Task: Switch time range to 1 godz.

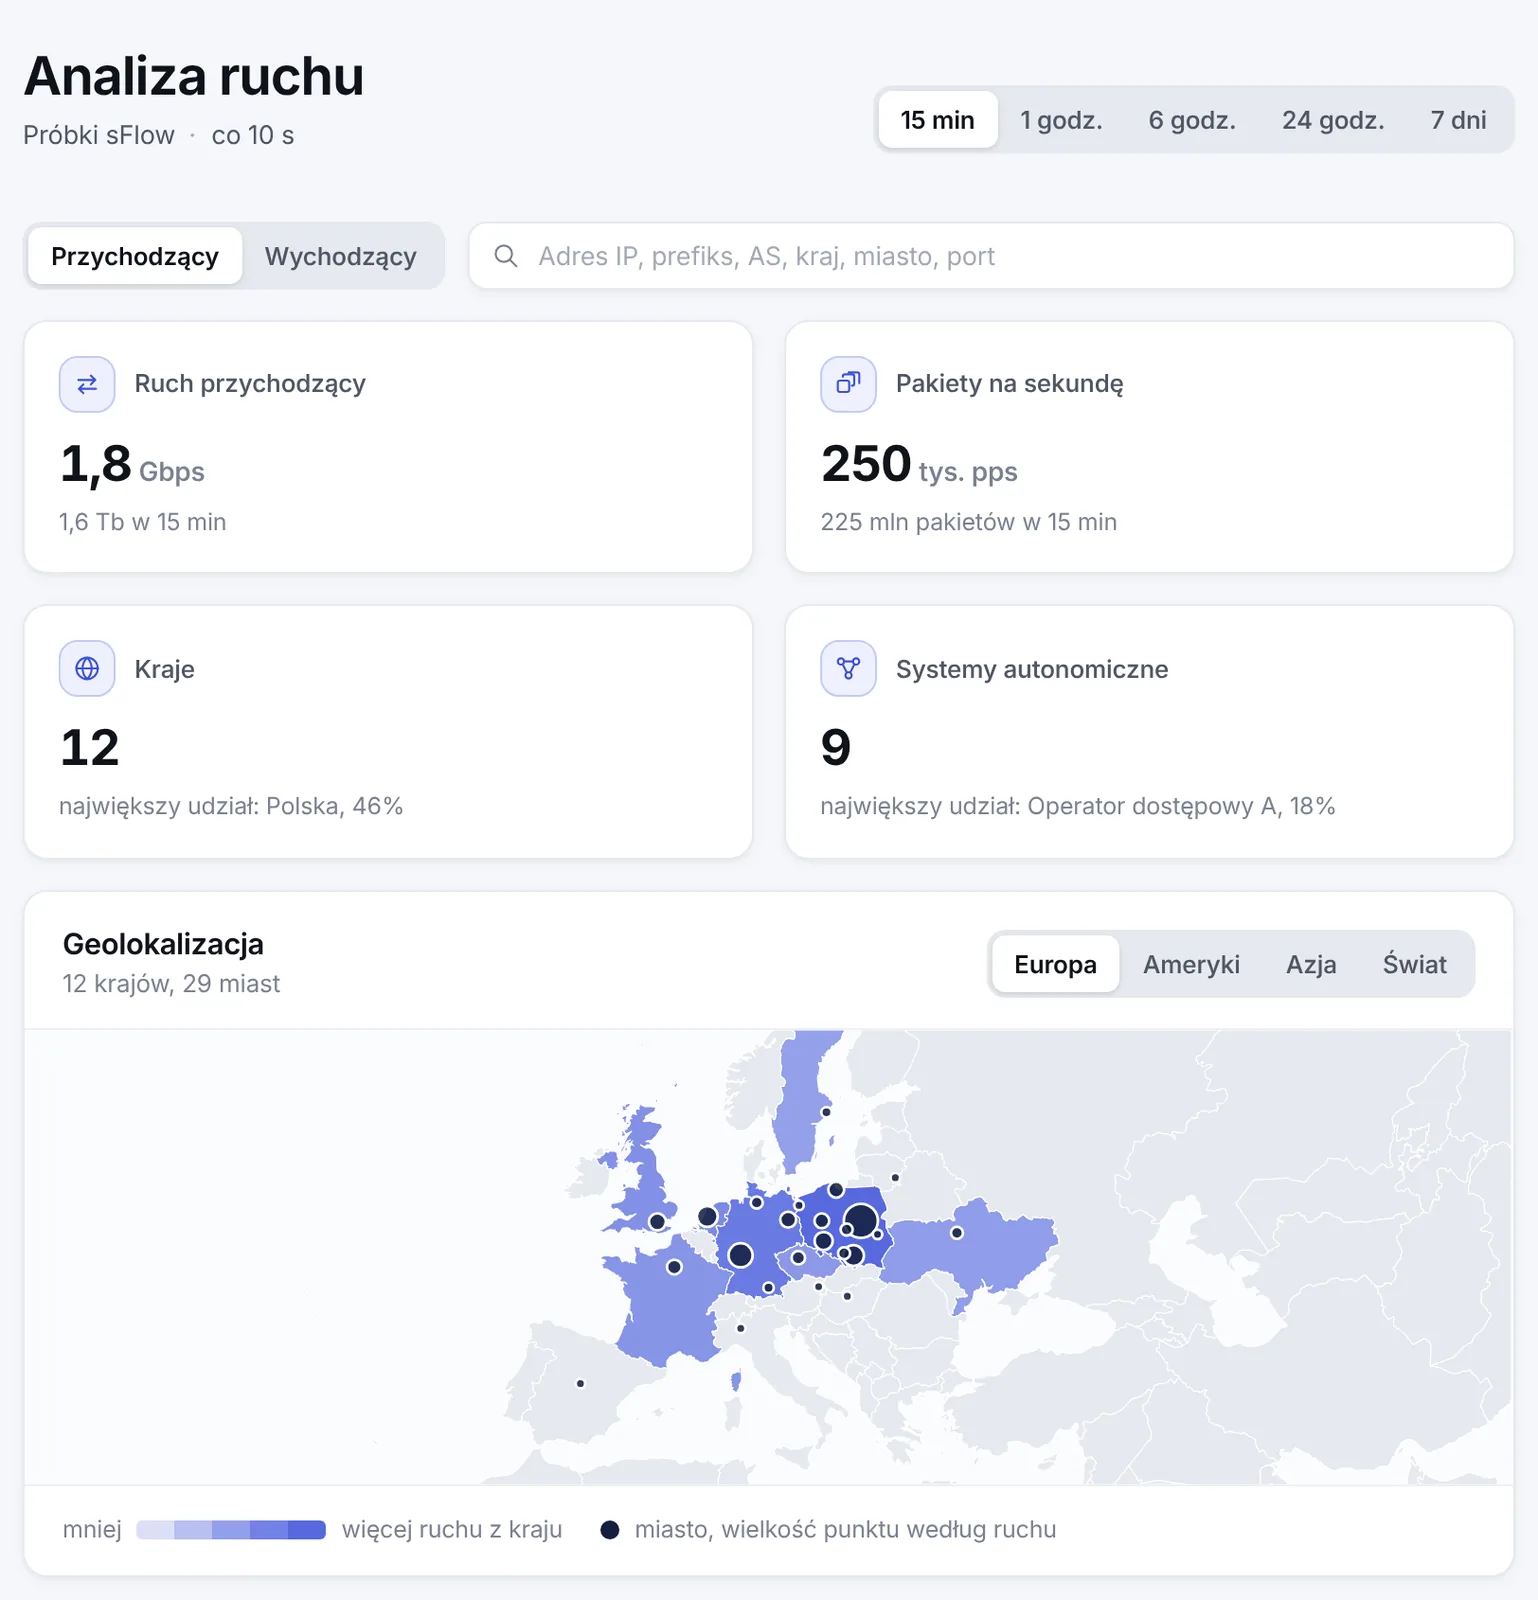Action: point(1061,120)
